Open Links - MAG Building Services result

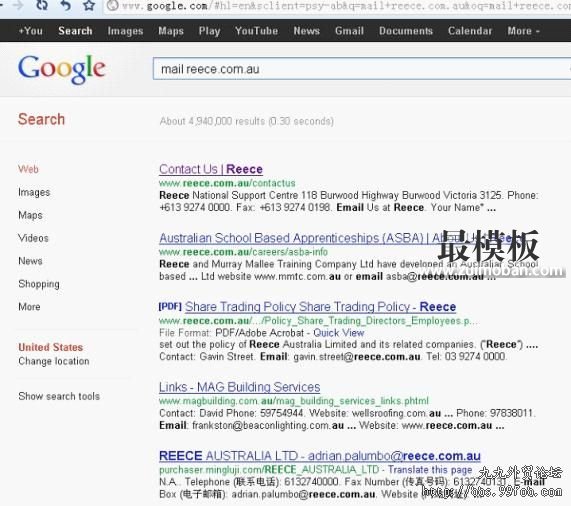coord(240,387)
